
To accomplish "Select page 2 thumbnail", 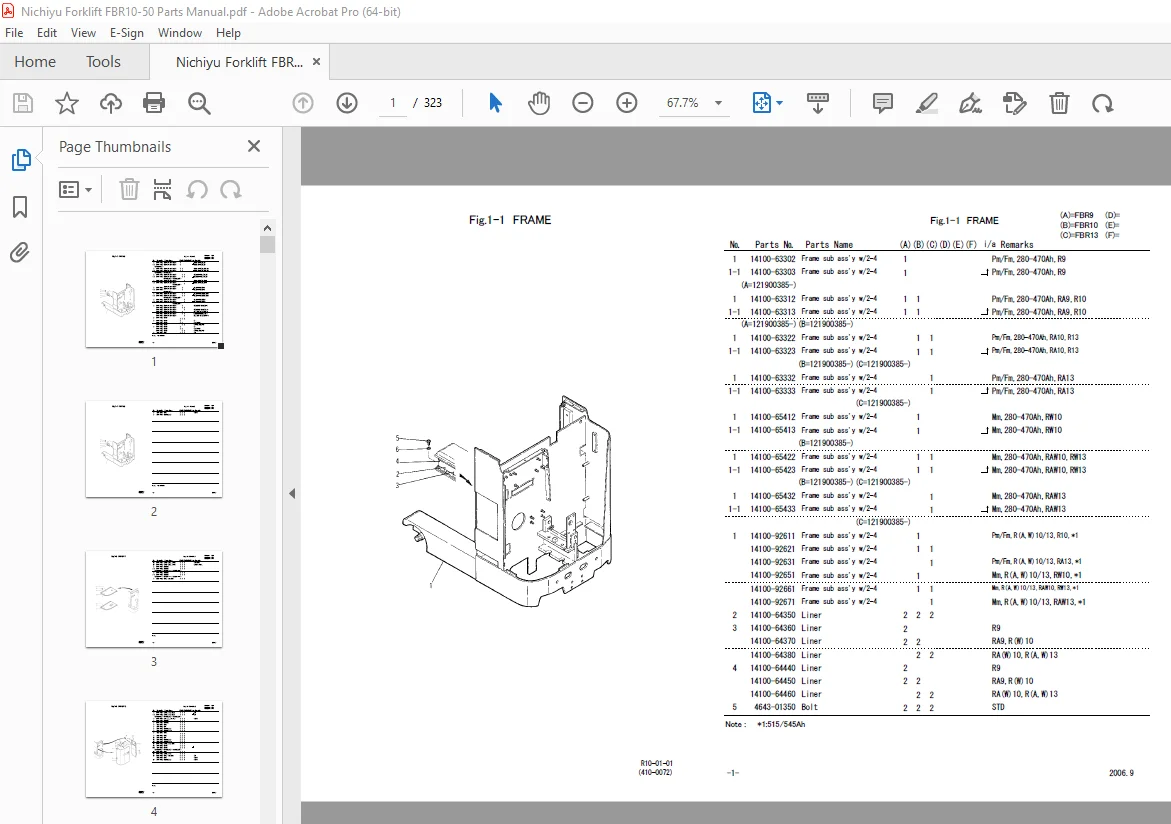I will point(154,449).
